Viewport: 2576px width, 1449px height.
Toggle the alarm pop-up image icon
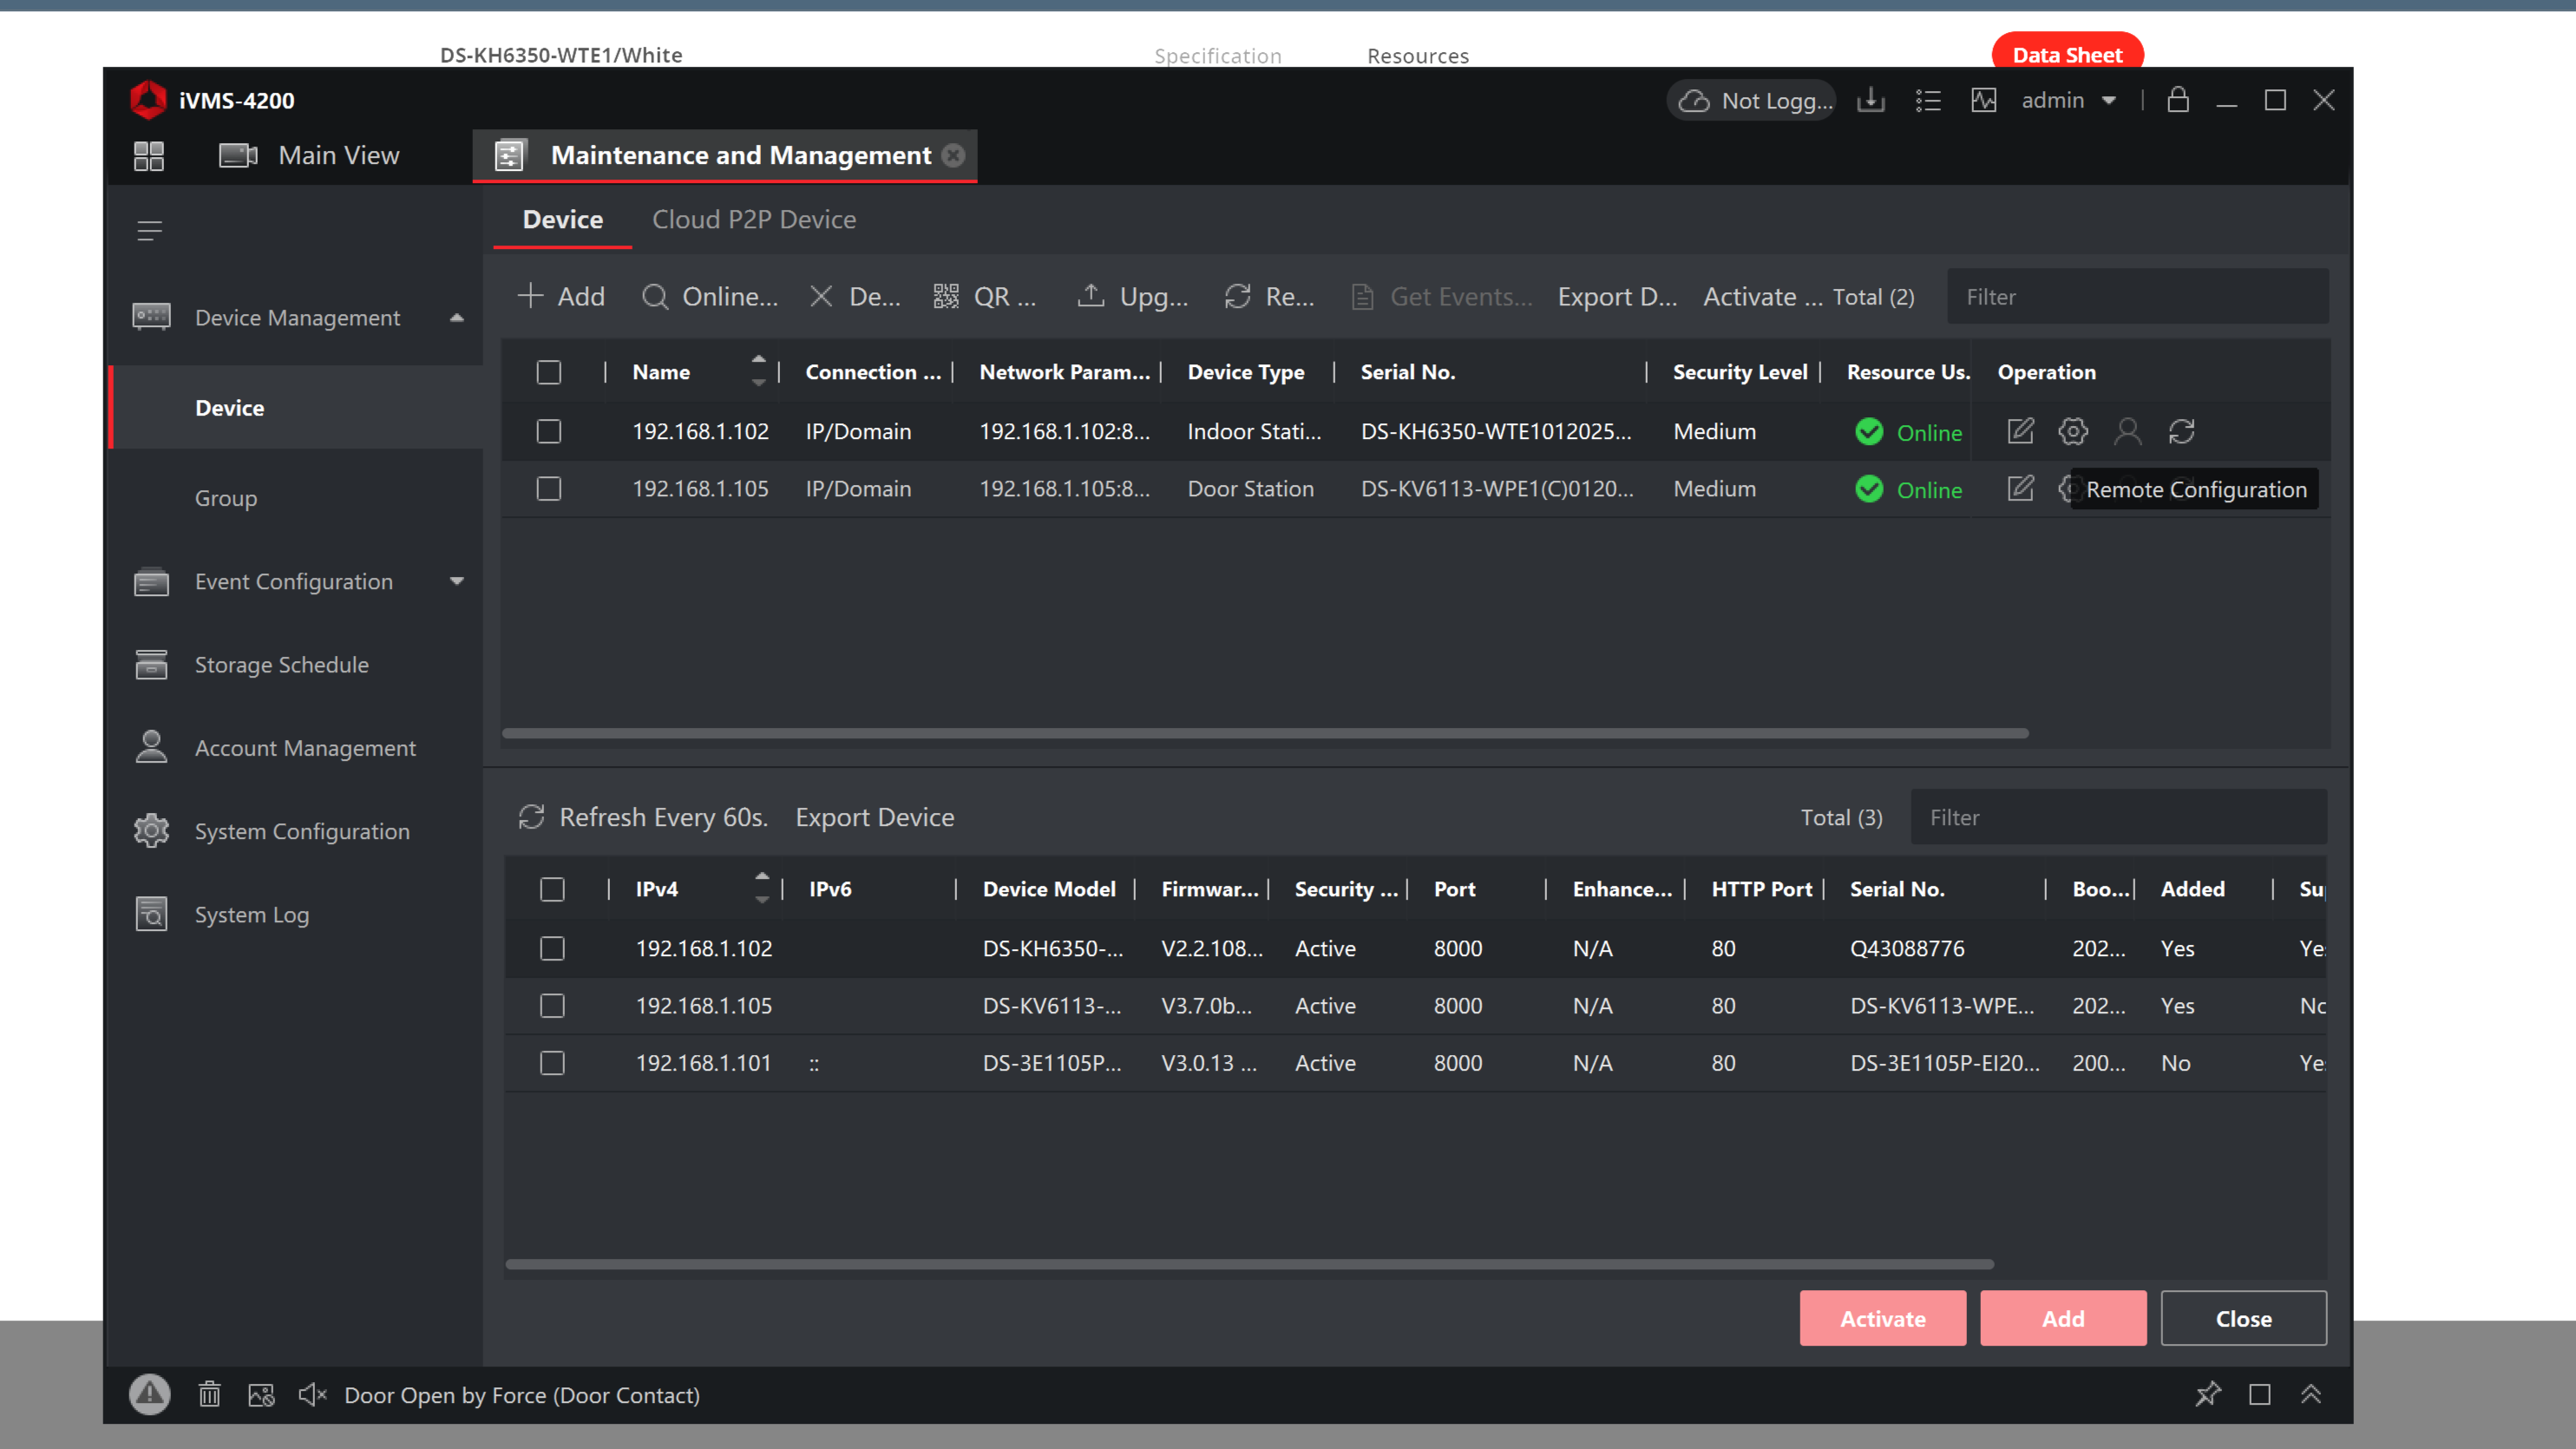(261, 1395)
